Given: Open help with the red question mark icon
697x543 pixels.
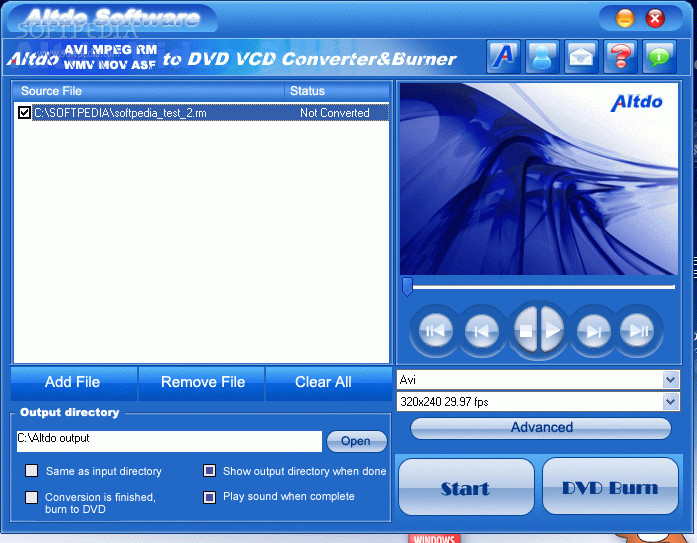Looking at the screenshot, I should 620,57.
